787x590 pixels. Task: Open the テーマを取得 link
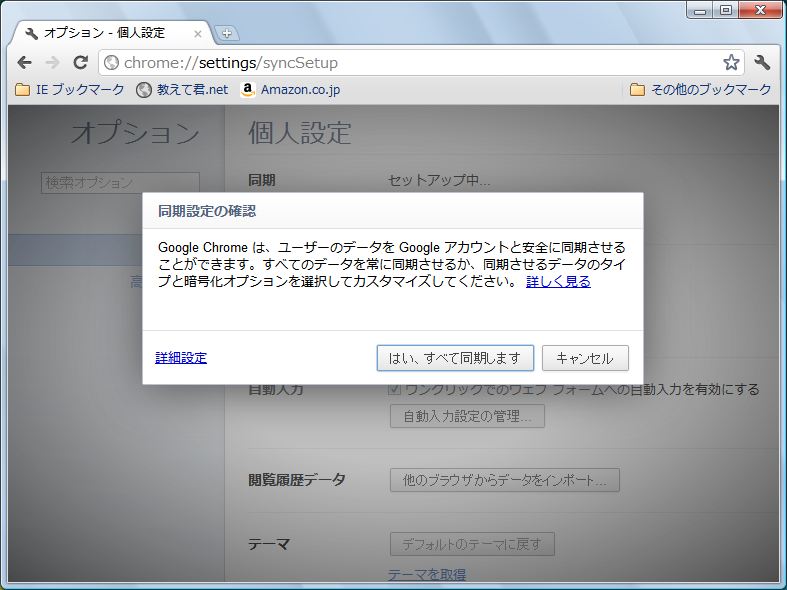427,574
